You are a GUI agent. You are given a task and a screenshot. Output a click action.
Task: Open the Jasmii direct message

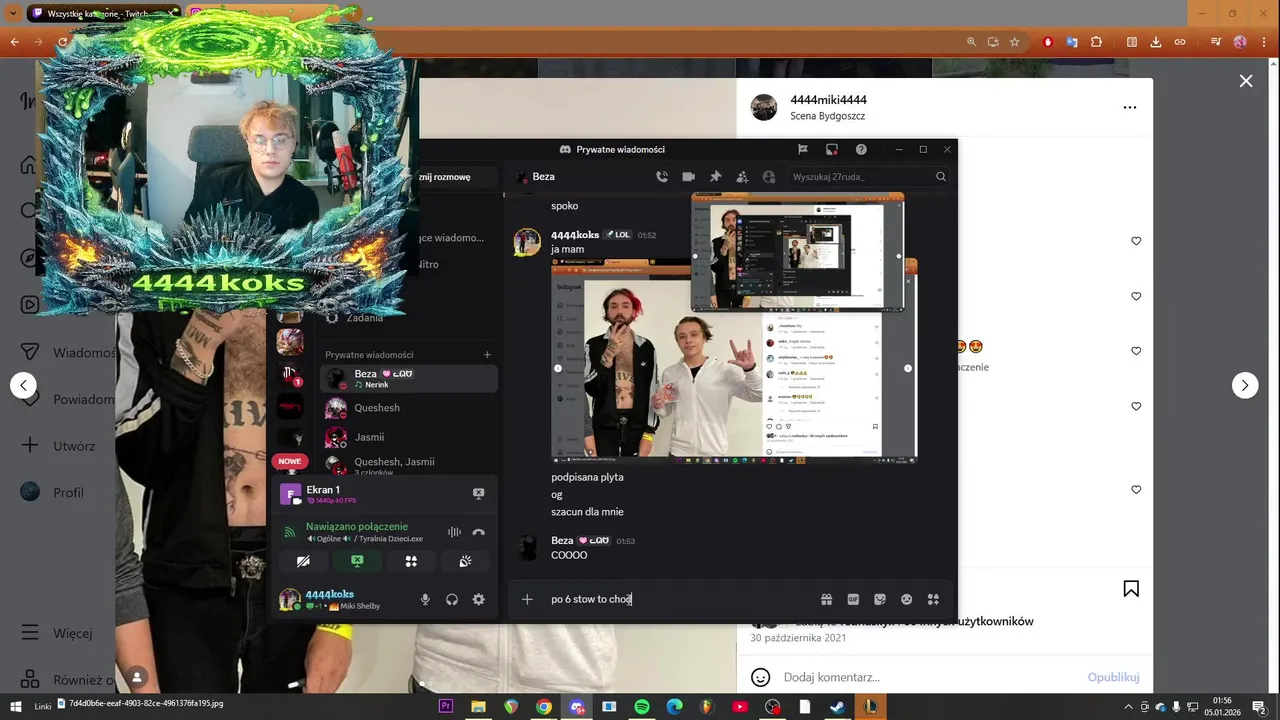(408, 437)
